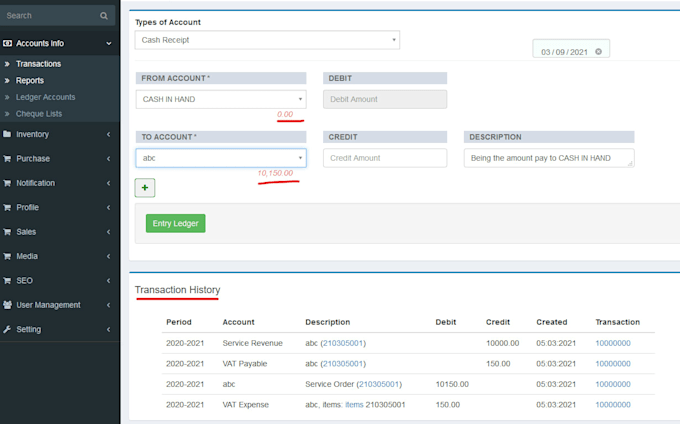The width and height of the screenshot is (680, 424).
Task: Click the Service Revenue account cell
Action: (252, 343)
